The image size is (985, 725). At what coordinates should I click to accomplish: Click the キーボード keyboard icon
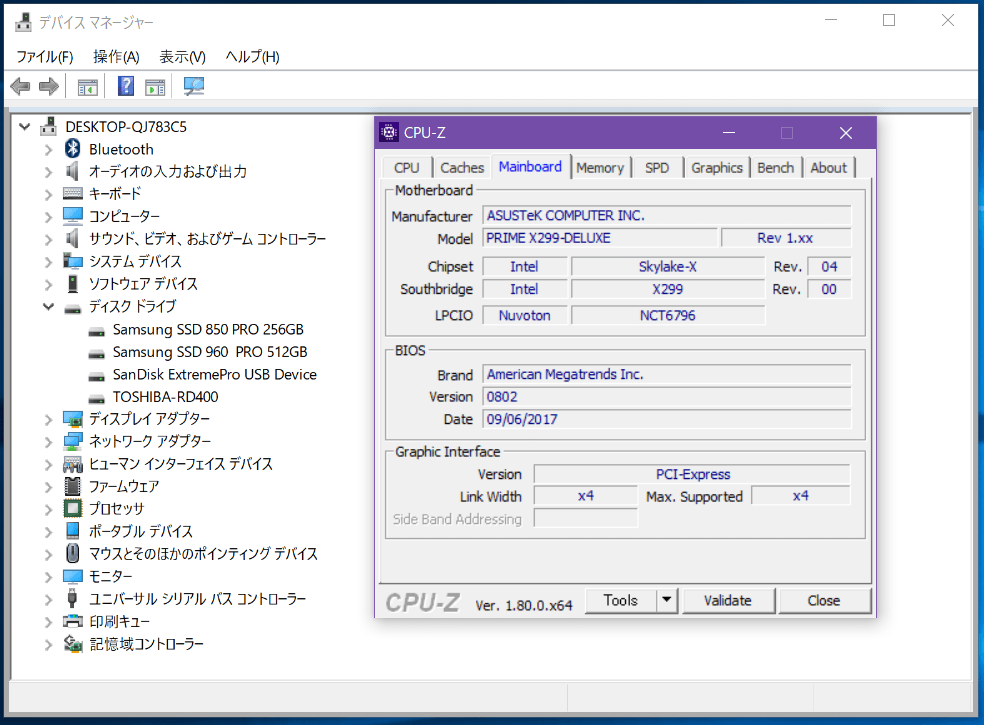73,194
